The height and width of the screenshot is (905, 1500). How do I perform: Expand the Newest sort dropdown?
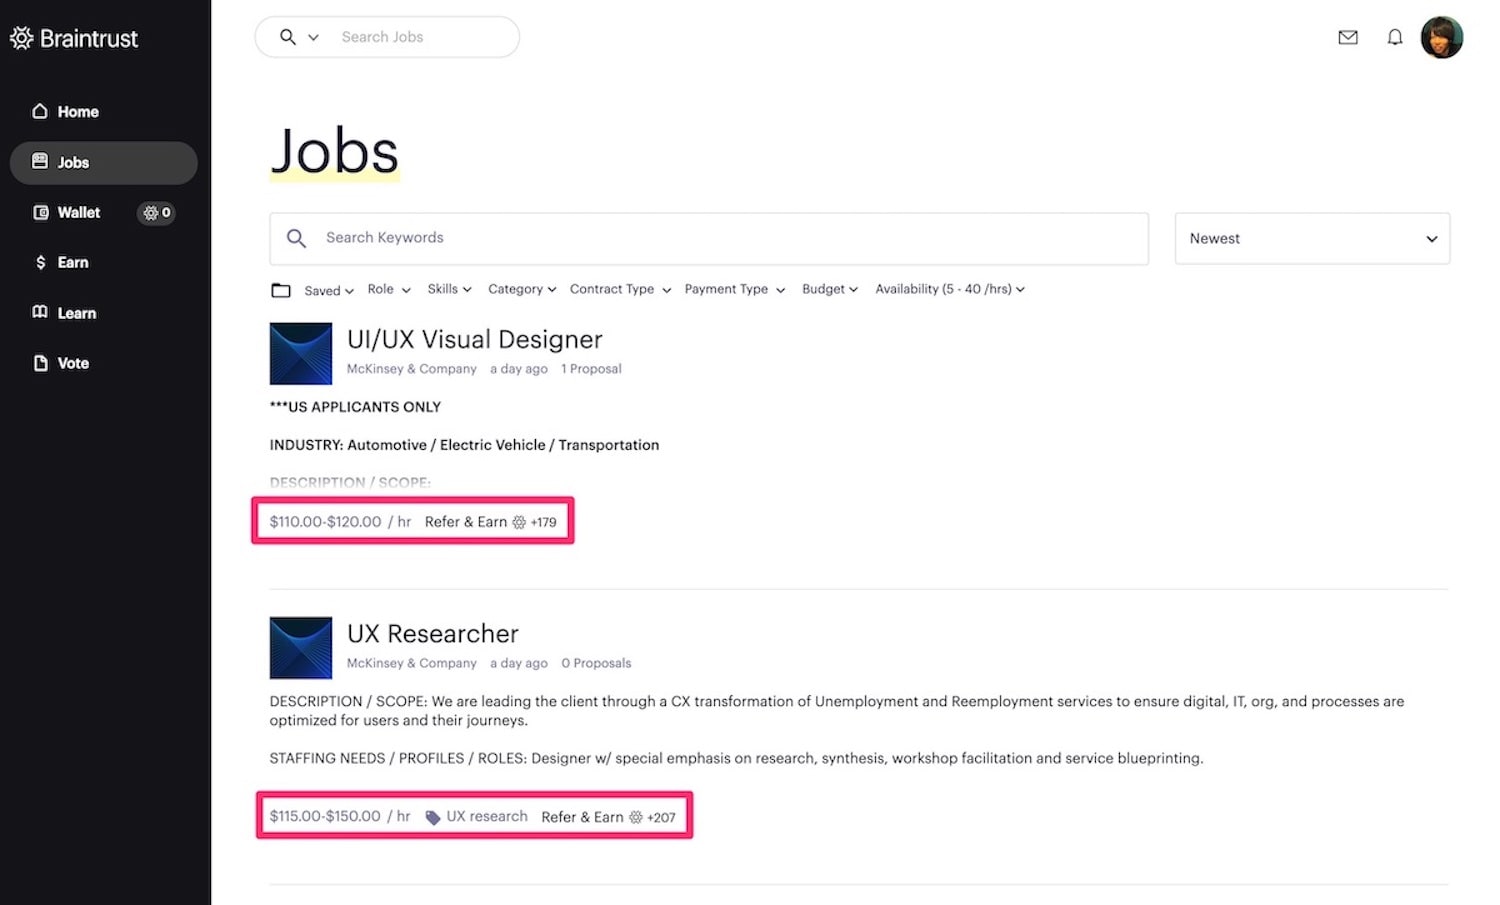click(x=1312, y=238)
